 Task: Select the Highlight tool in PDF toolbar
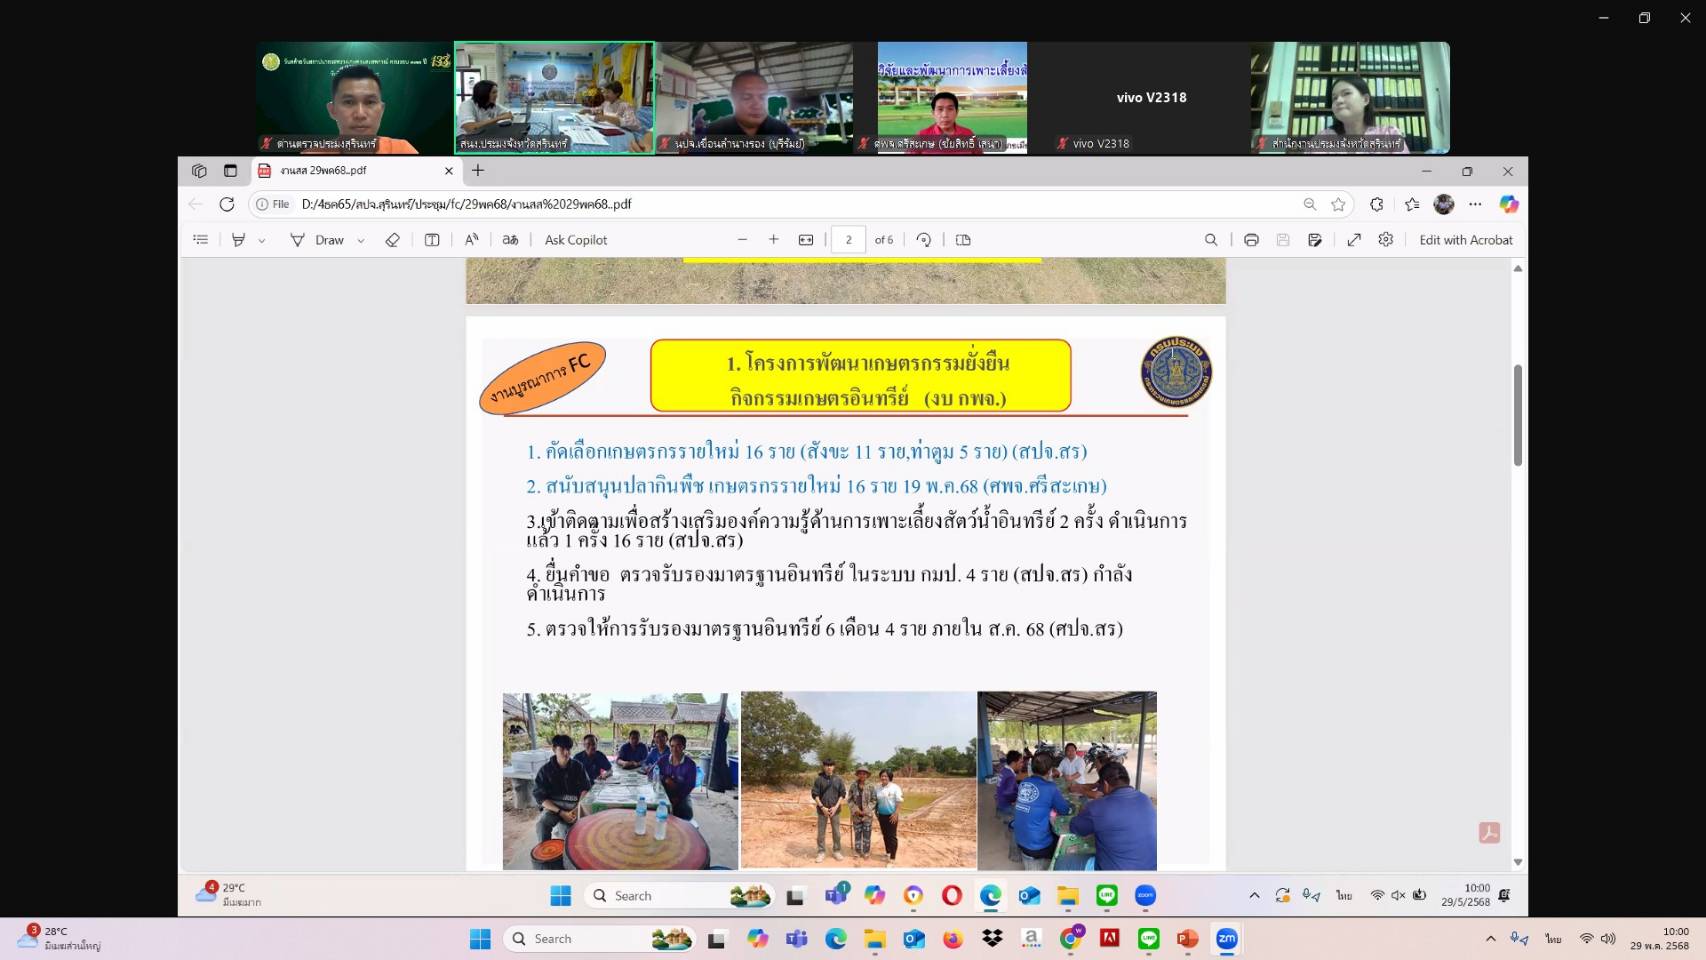[x=238, y=240]
